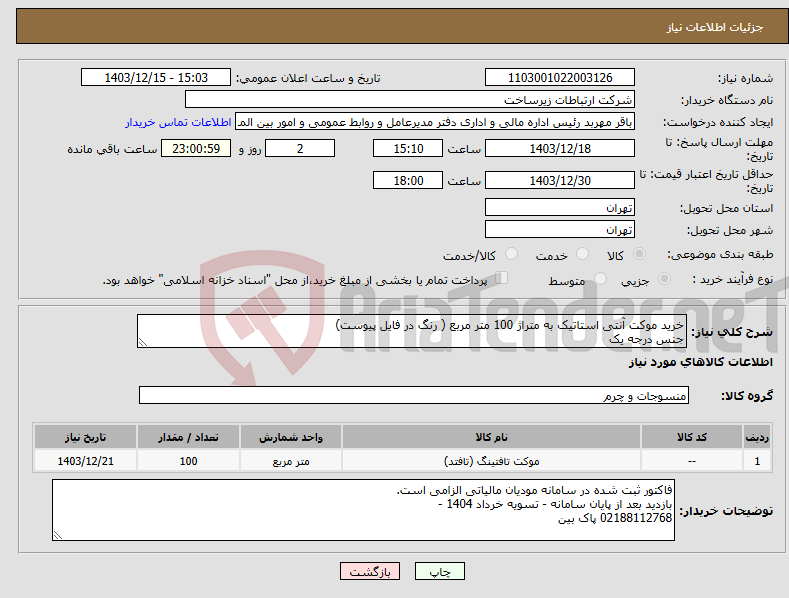Click the response deadline time 15:10
Screen dimensions: 789x598
(408, 148)
